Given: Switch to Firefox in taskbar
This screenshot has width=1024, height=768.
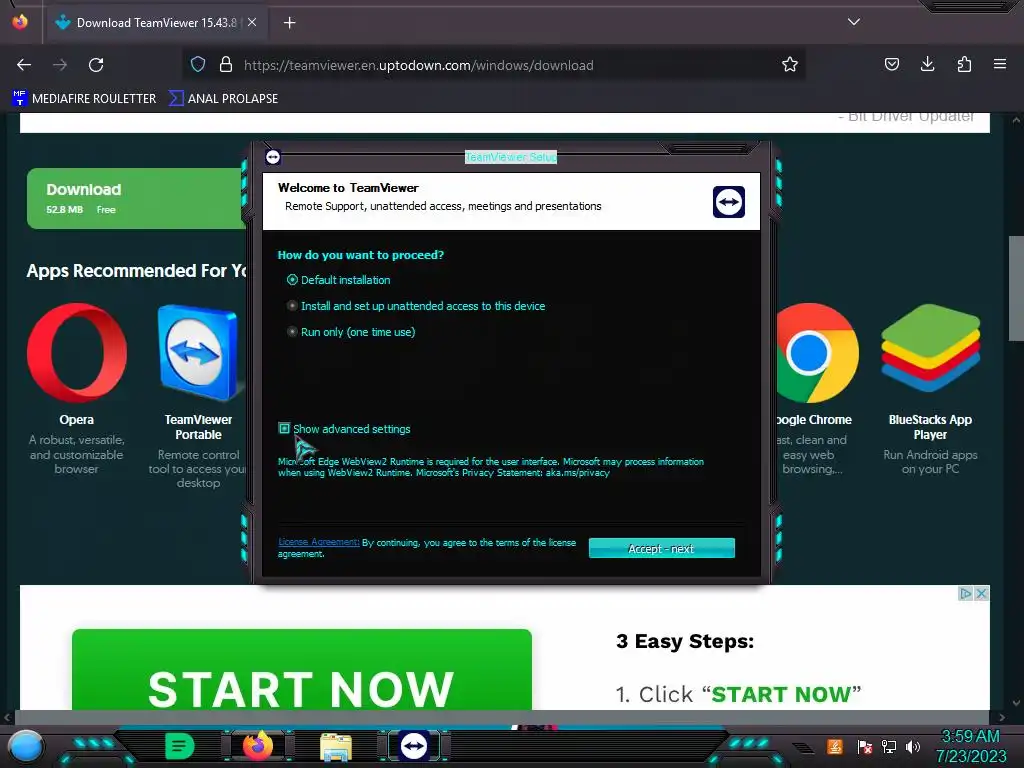Looking at the screenshot, I should pyautogui.click(x=258, y=746).
